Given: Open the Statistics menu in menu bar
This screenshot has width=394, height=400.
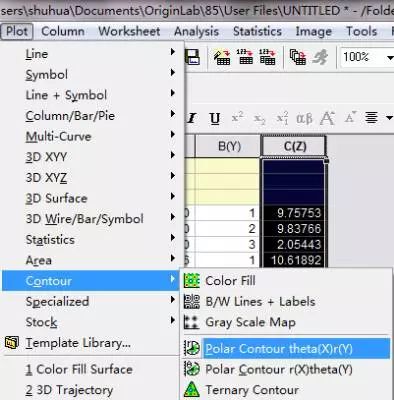Looking at the screenshot, I should [x=257, y=31].
